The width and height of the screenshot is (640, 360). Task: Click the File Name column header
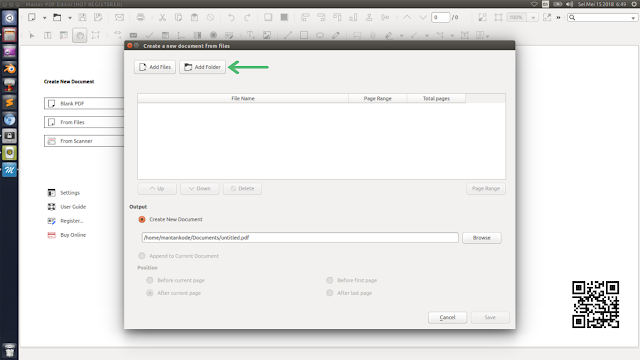[x=243, y=98]
